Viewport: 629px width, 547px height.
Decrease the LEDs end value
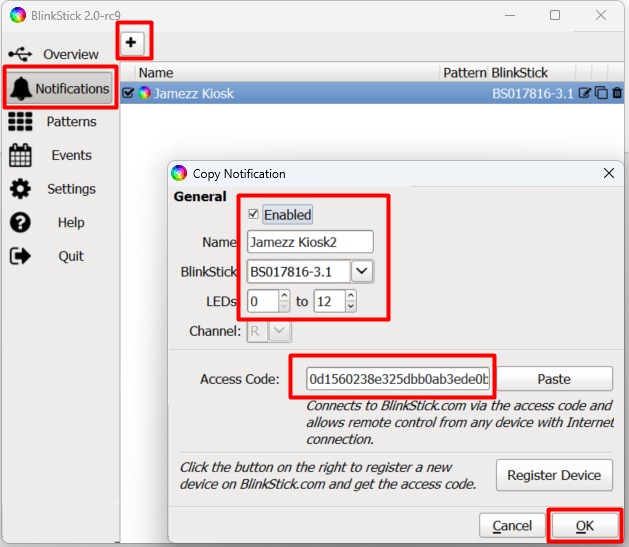pyautogui.click(x=351, y=306)
